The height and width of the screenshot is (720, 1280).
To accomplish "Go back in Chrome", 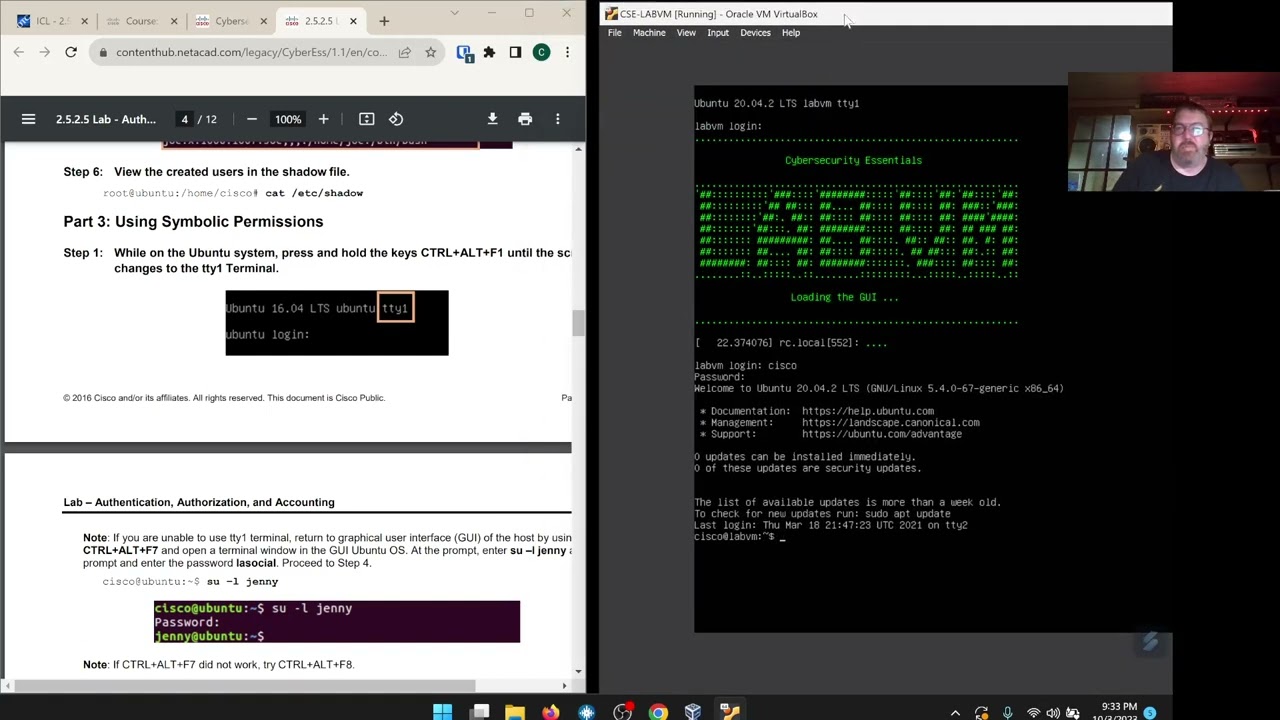I will click(x=19, y=52).
